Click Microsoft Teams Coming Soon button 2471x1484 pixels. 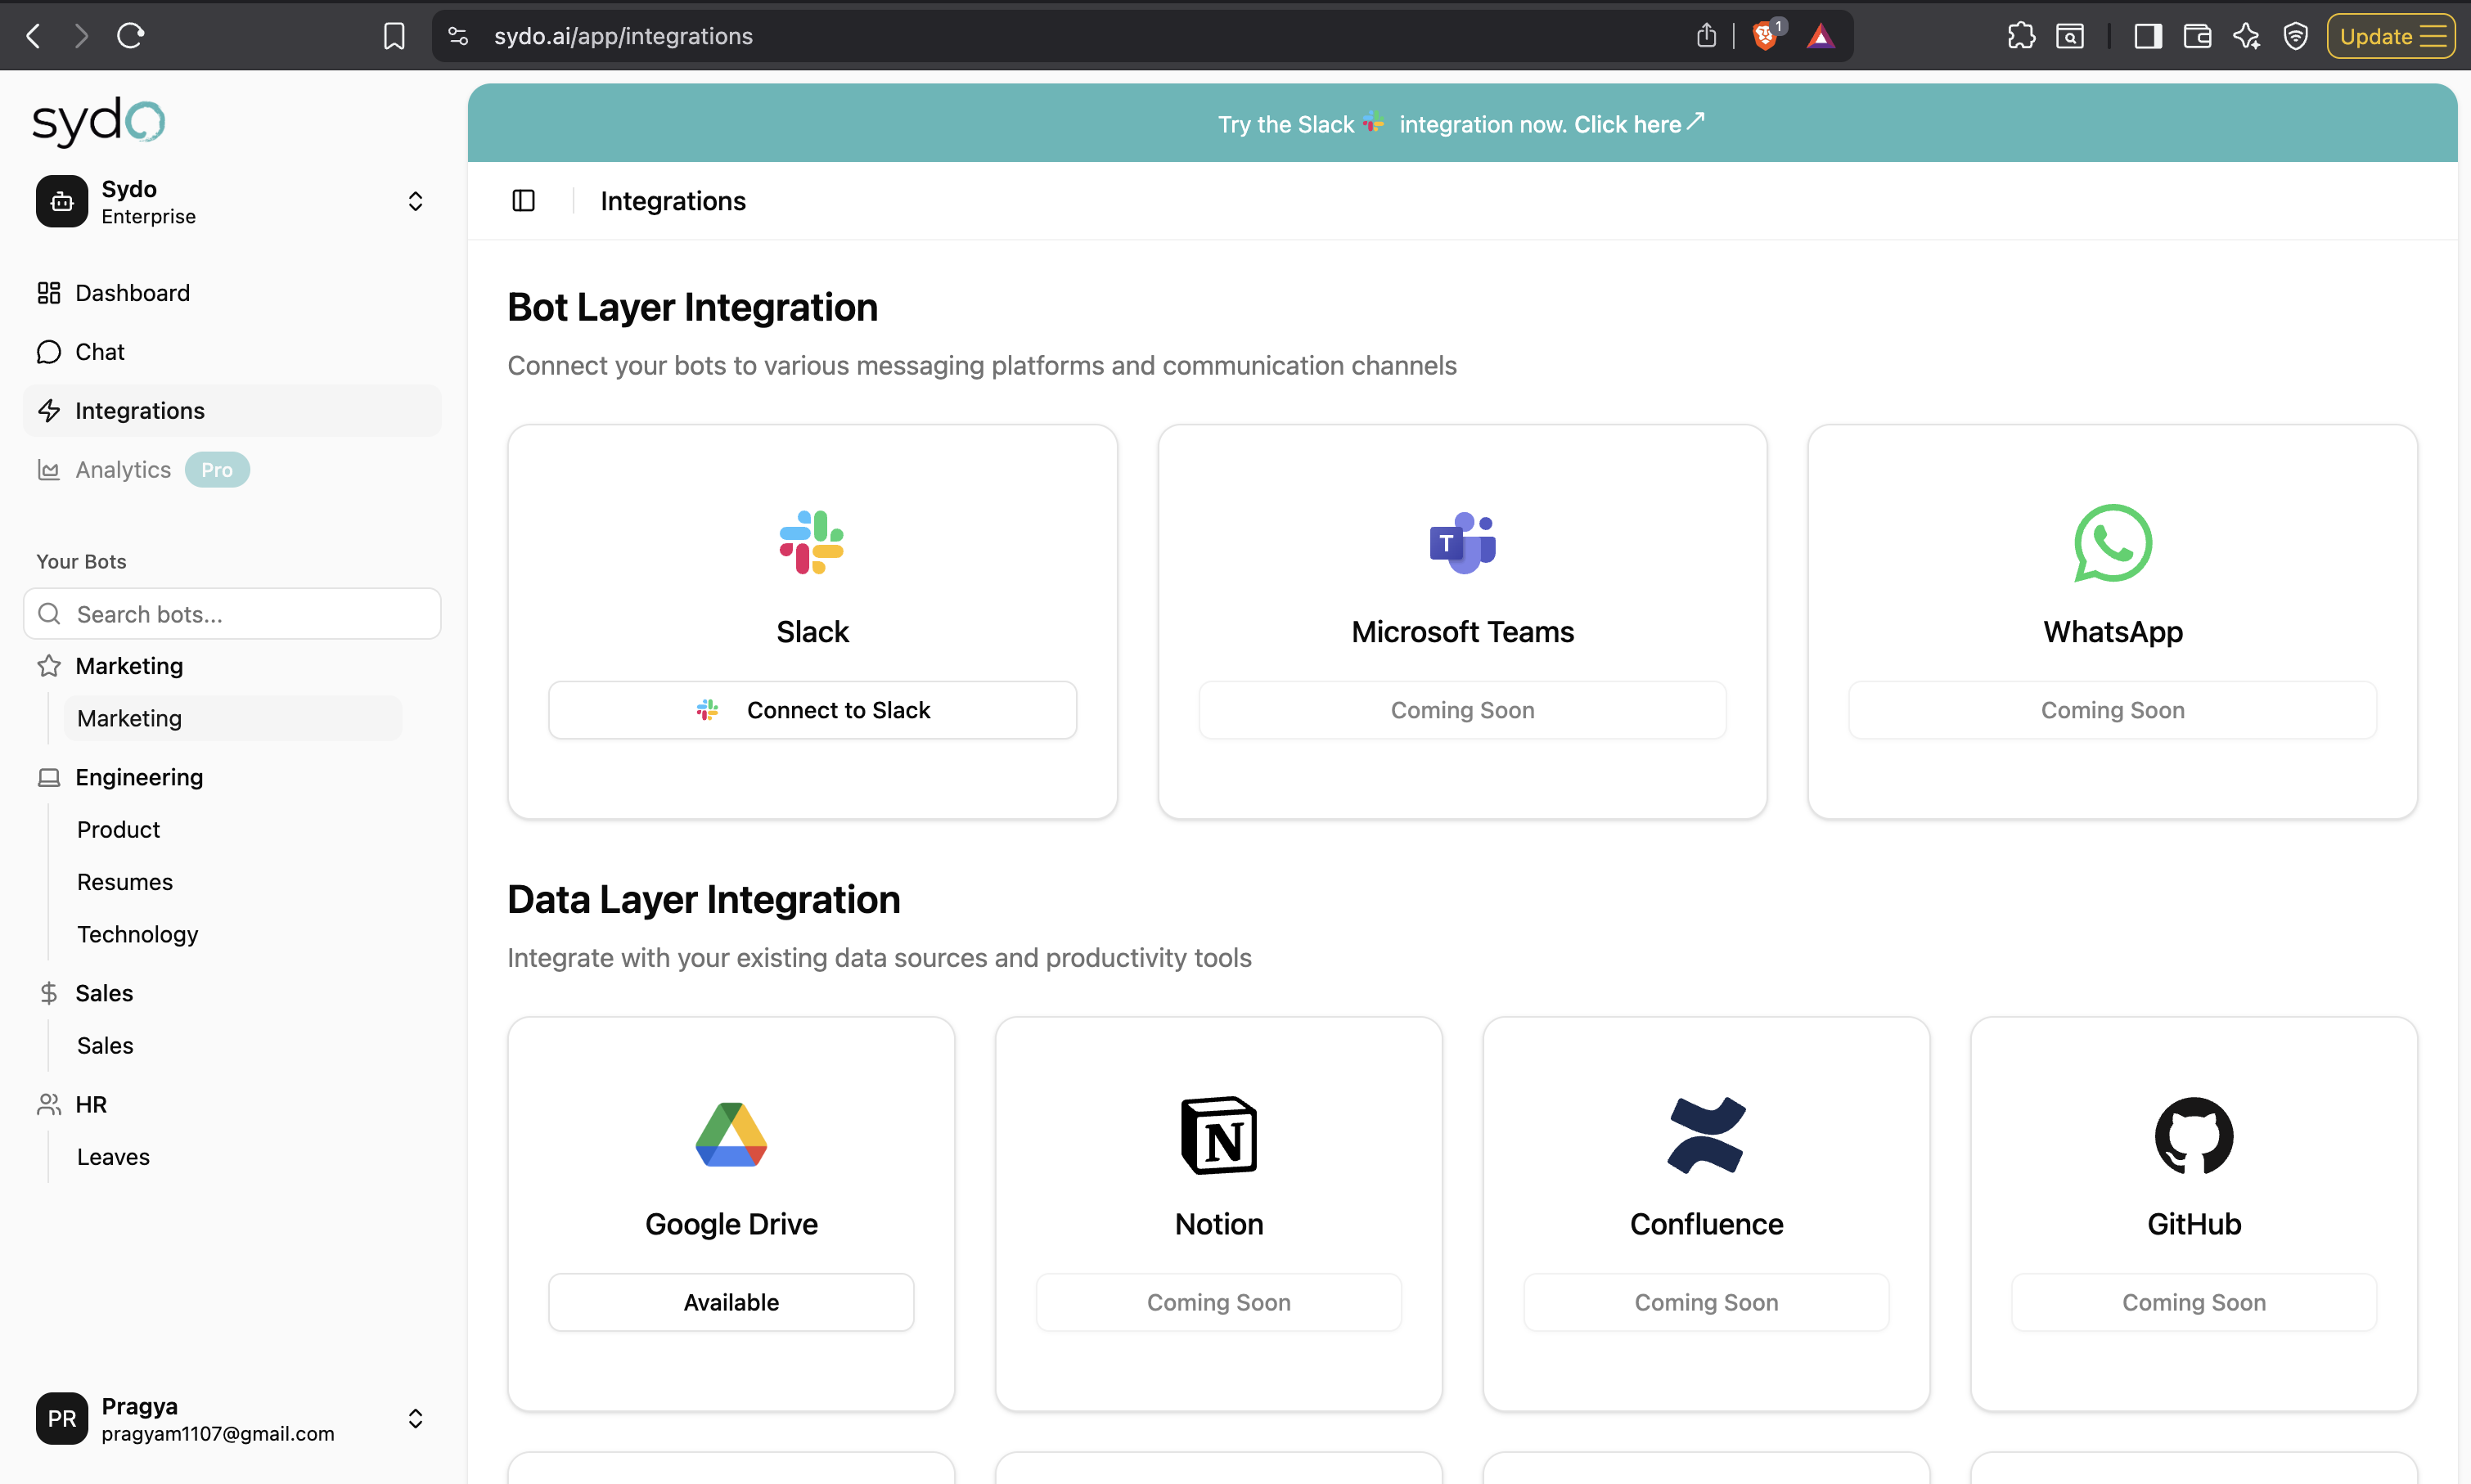point(1462,710)
